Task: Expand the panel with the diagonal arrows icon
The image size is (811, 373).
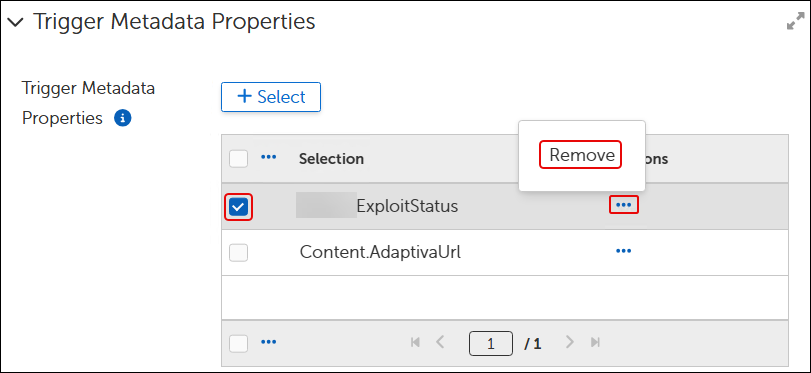Action: point(795,24)
